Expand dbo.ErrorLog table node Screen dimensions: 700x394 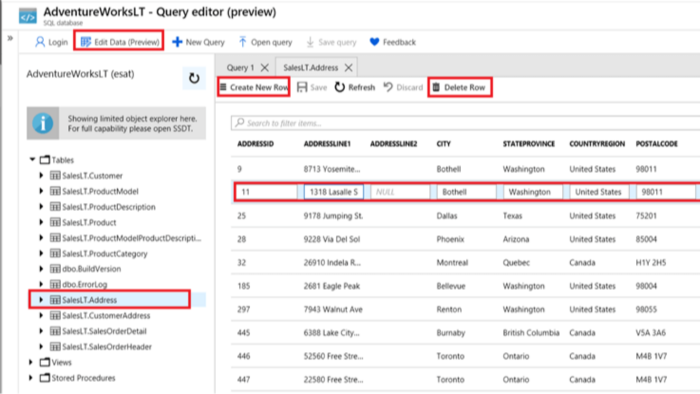[41, 284]
